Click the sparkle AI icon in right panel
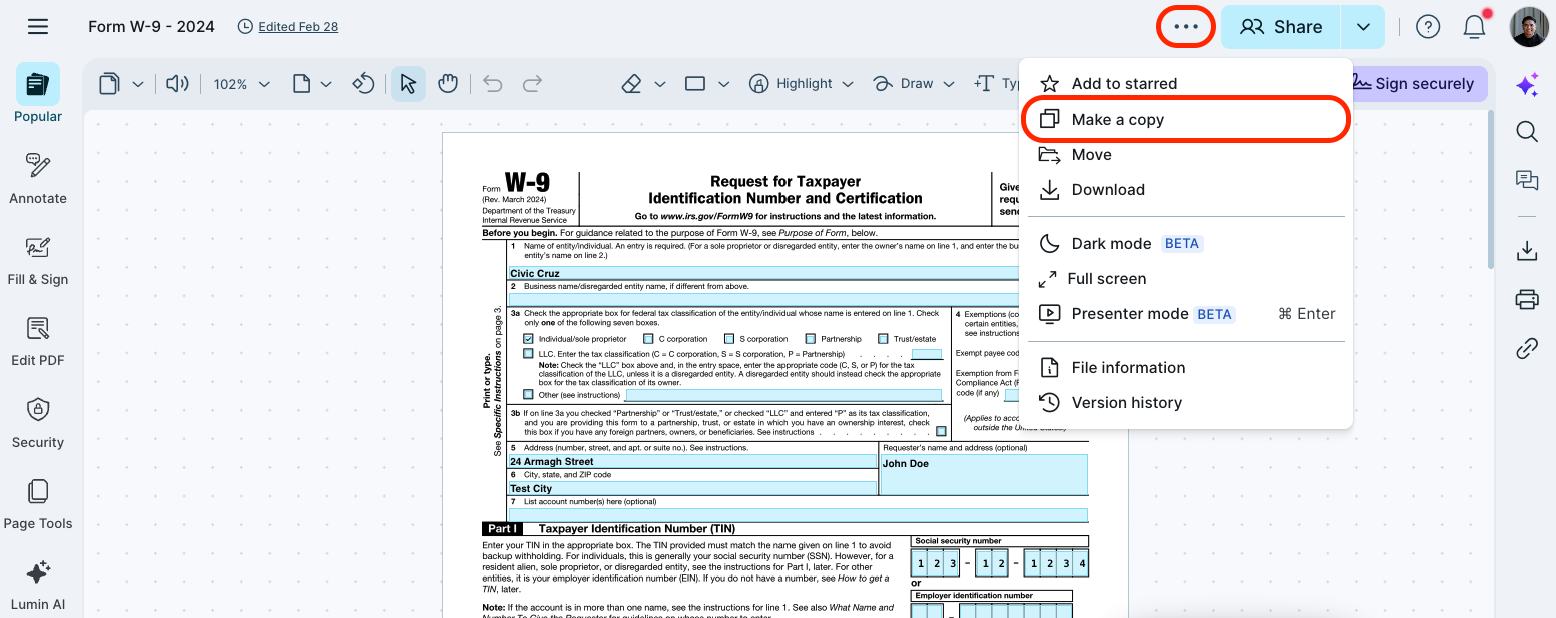Viewport: 1556px width, 618px height. 1527,85
